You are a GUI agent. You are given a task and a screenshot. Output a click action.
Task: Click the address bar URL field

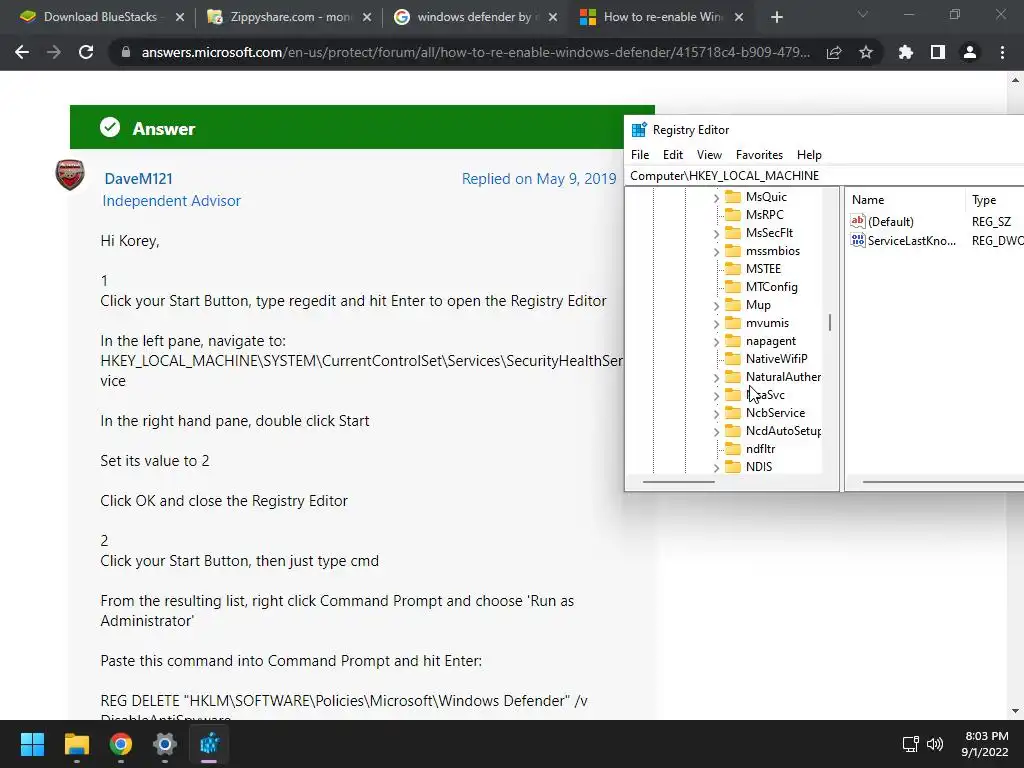coord(475,52)
